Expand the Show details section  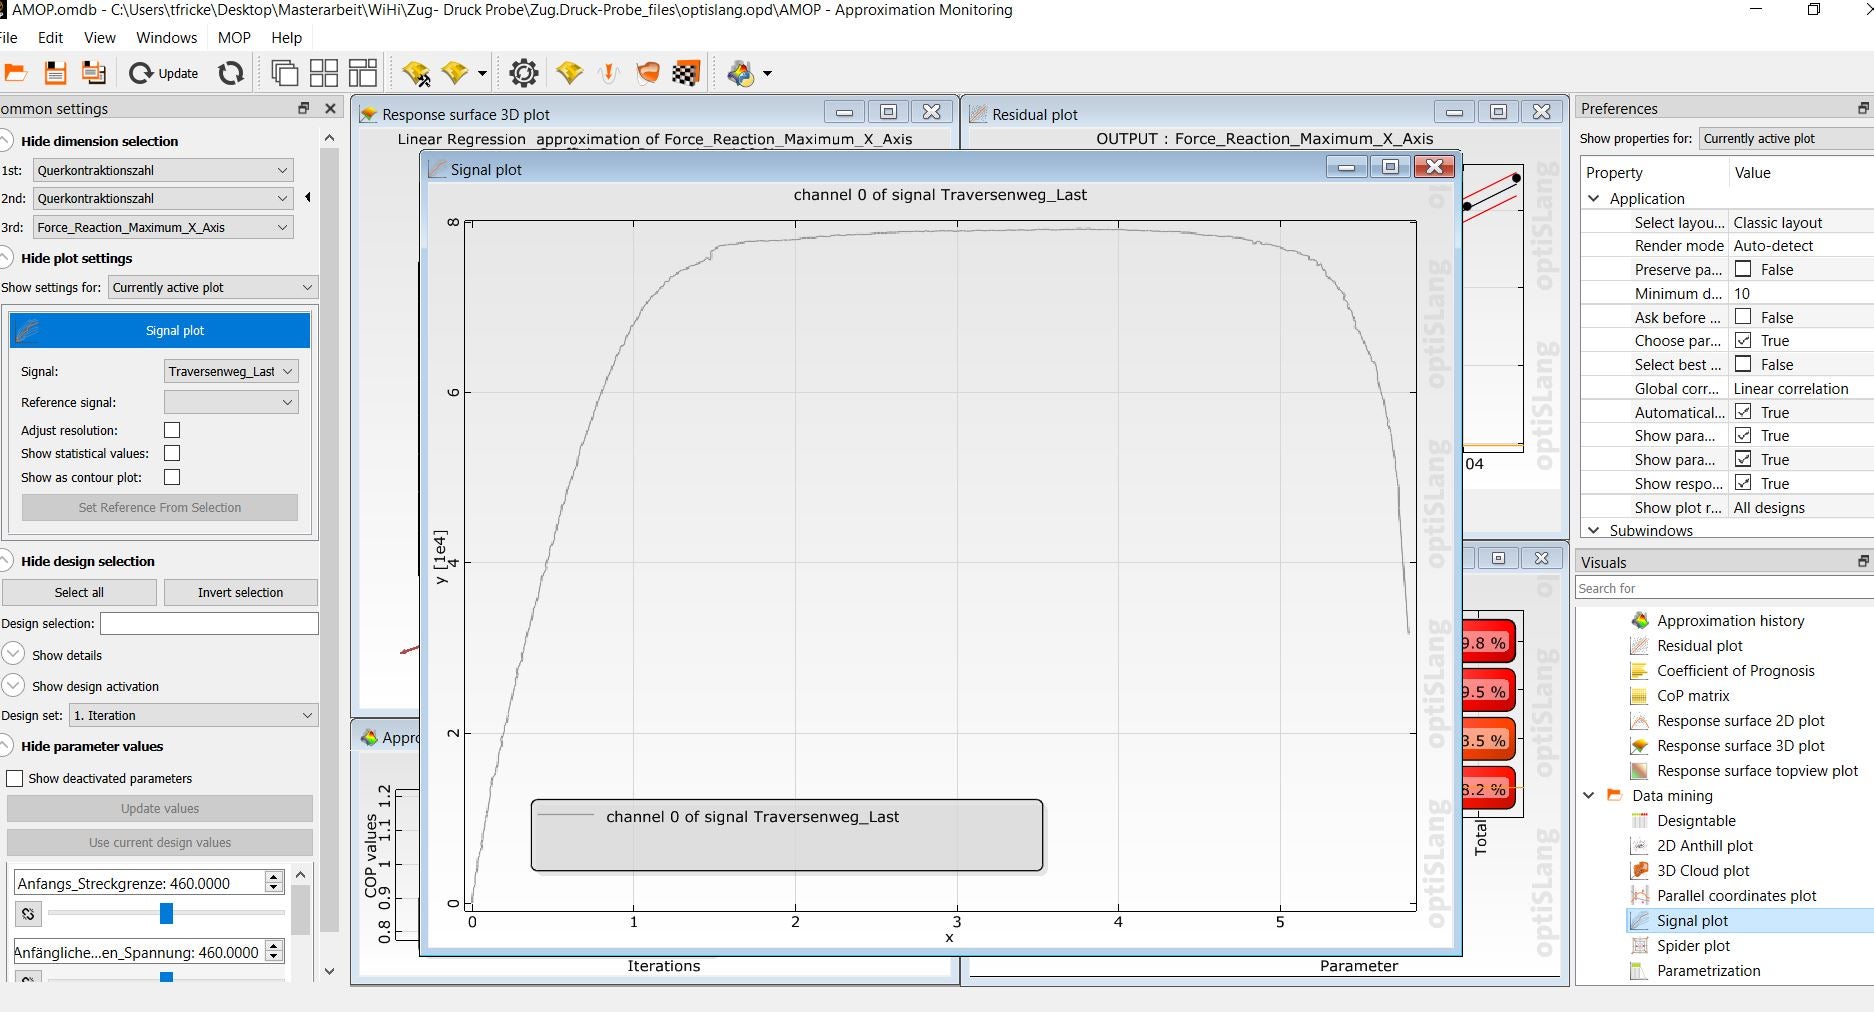coord(13,655)
